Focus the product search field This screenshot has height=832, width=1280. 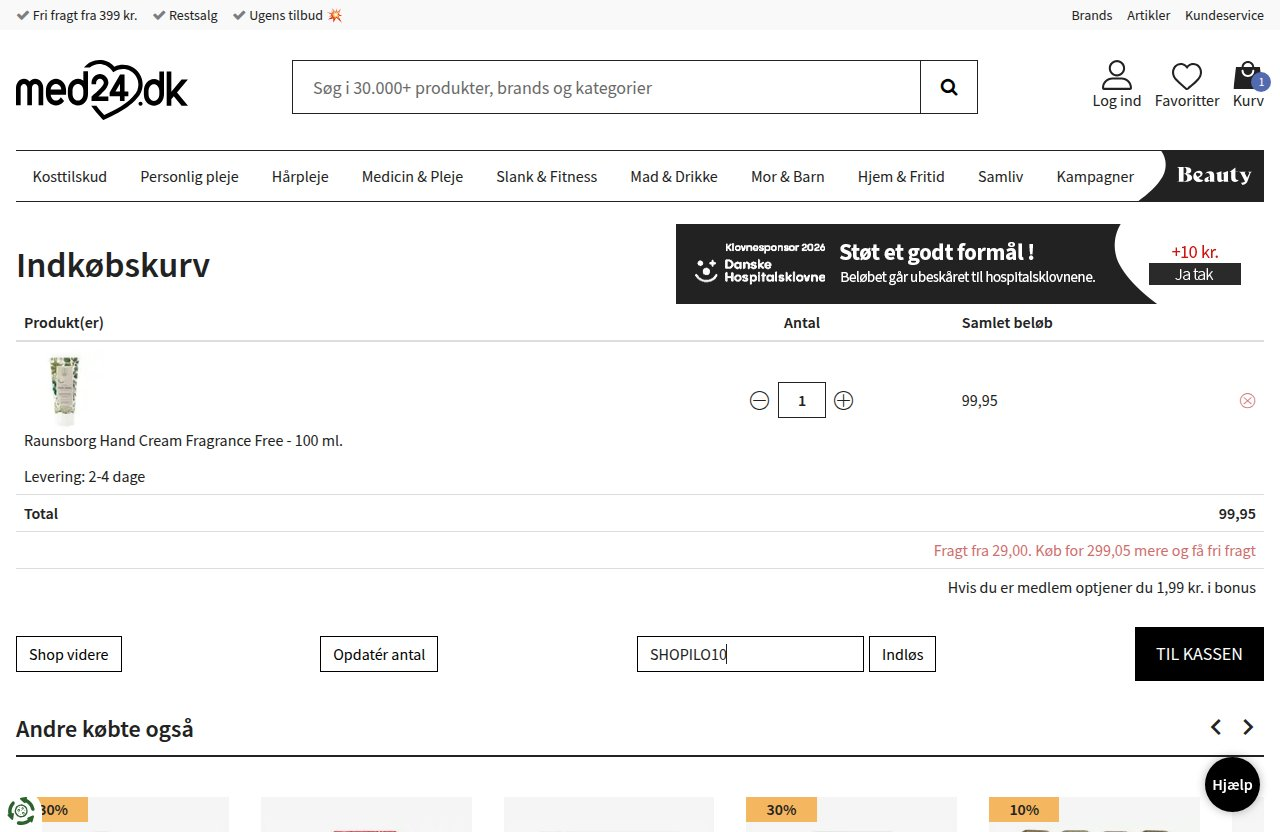tap(606, 87)
